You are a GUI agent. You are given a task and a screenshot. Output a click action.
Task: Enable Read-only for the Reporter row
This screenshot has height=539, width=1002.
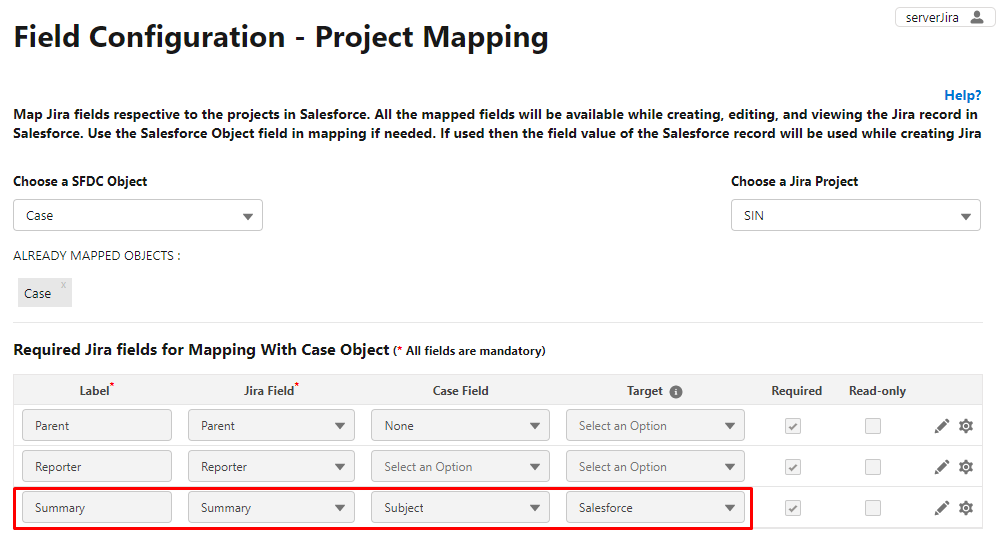872,467
